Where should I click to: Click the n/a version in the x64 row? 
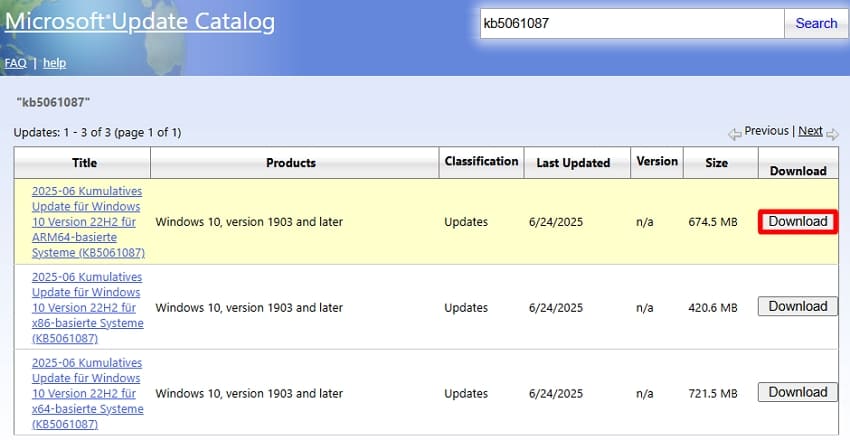[x=645, y=393]
